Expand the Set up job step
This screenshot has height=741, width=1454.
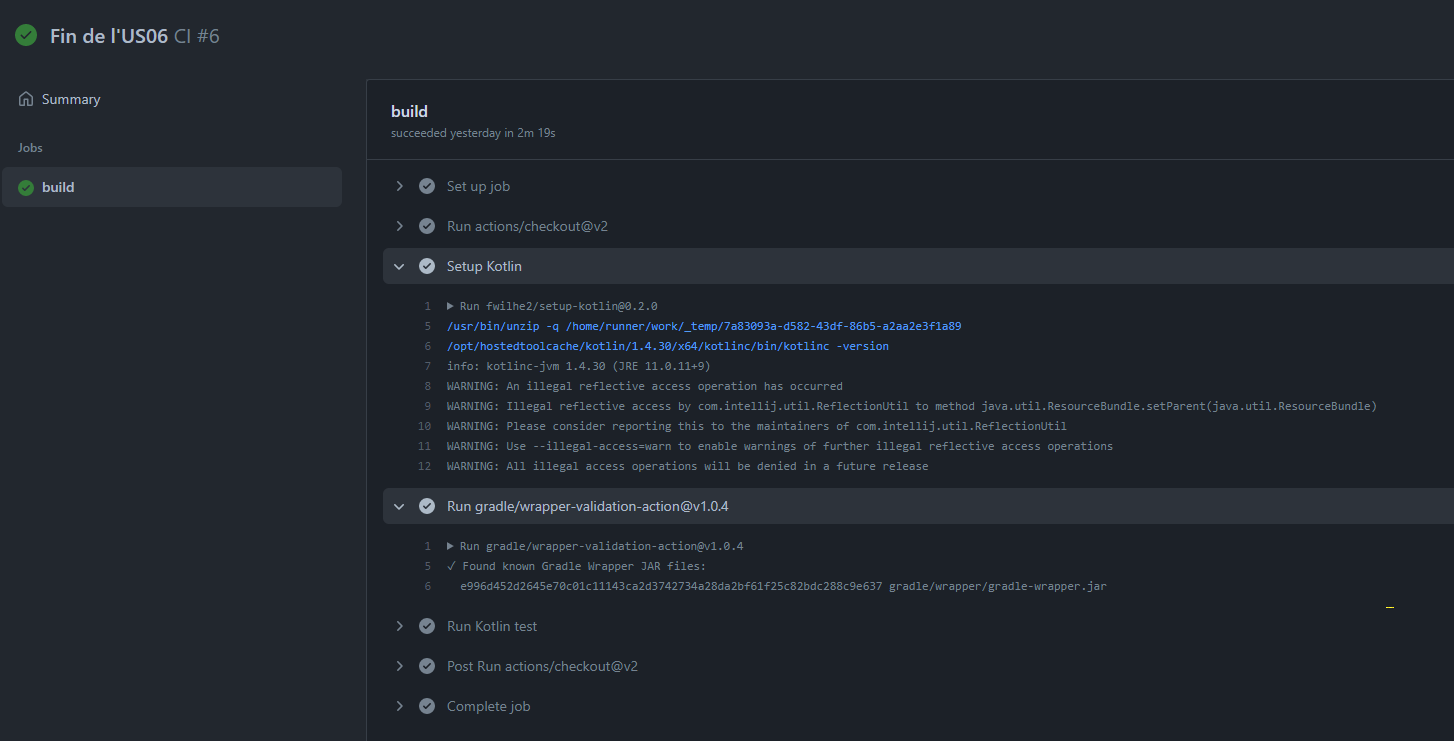(x=399, y=186)
